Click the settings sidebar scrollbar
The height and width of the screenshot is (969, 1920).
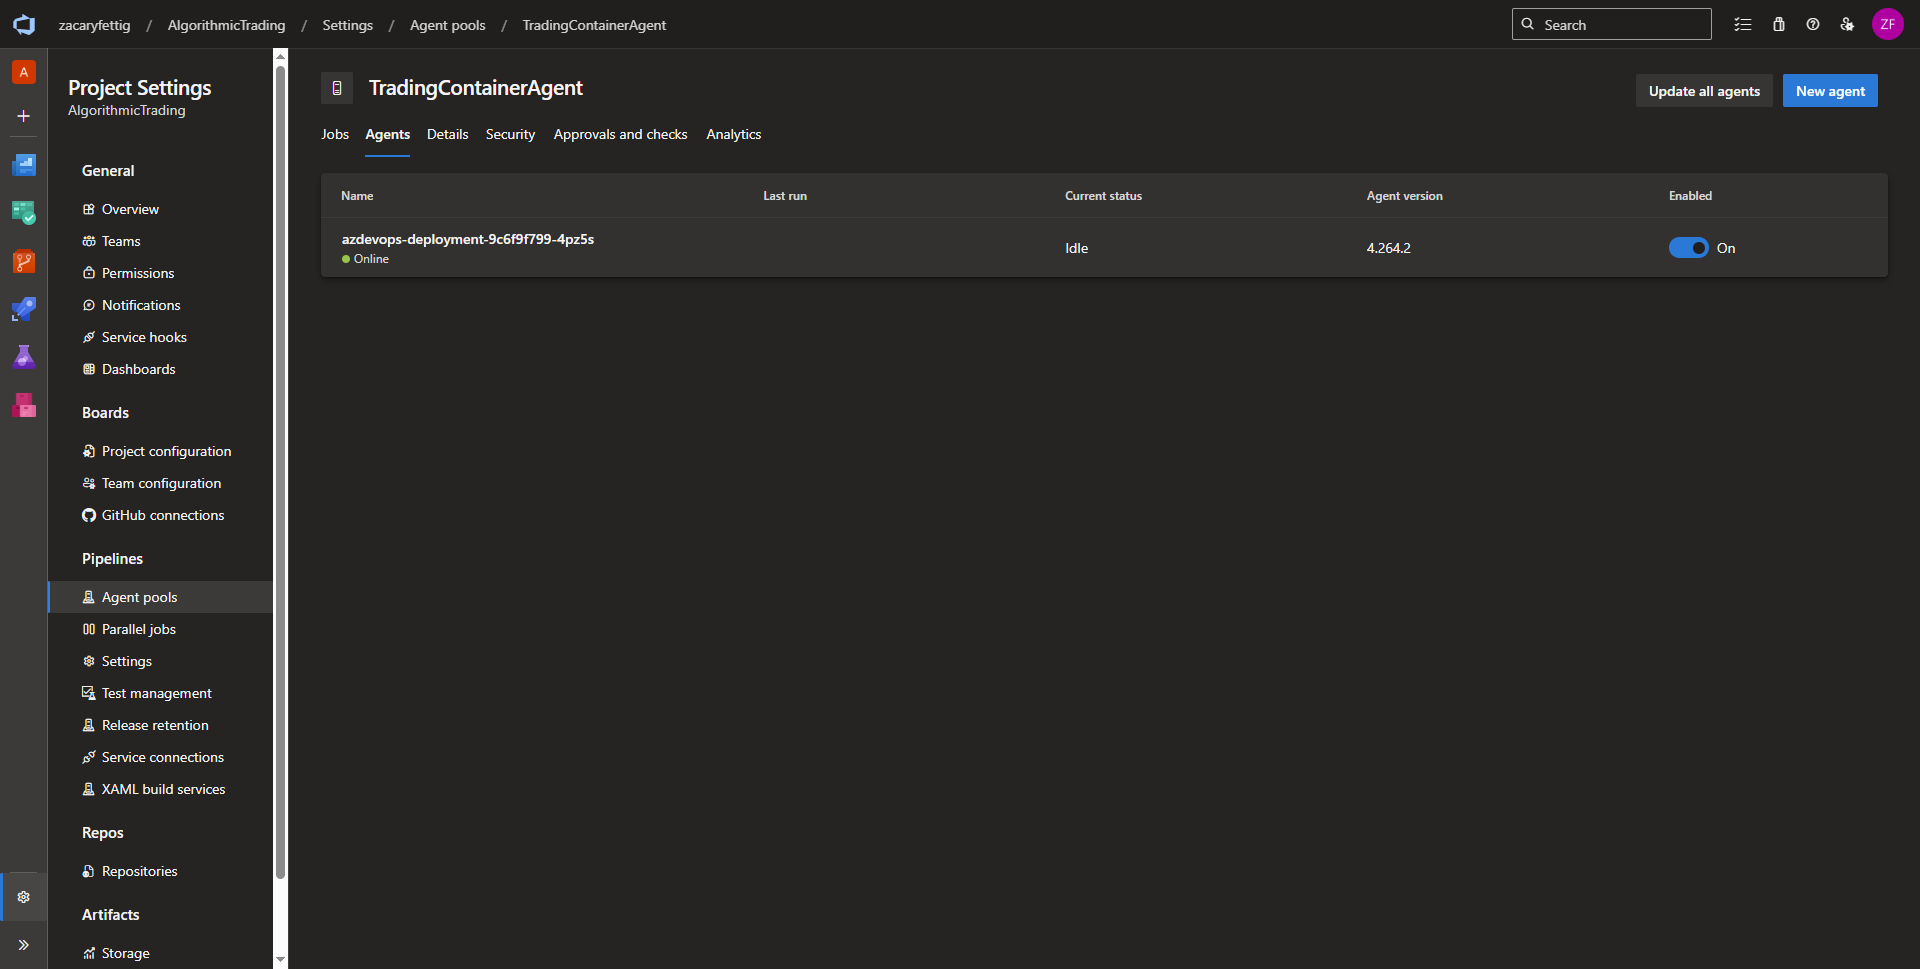(x=280, y=470)
